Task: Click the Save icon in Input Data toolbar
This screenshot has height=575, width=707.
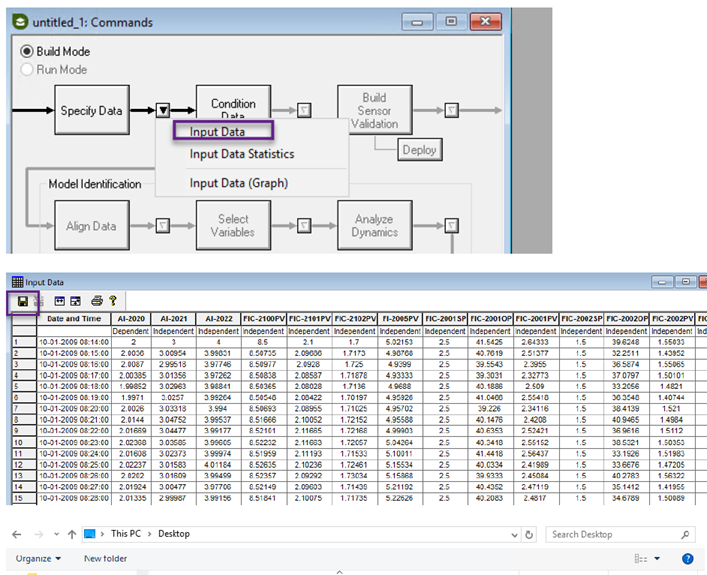Action: tap(24, 300)
